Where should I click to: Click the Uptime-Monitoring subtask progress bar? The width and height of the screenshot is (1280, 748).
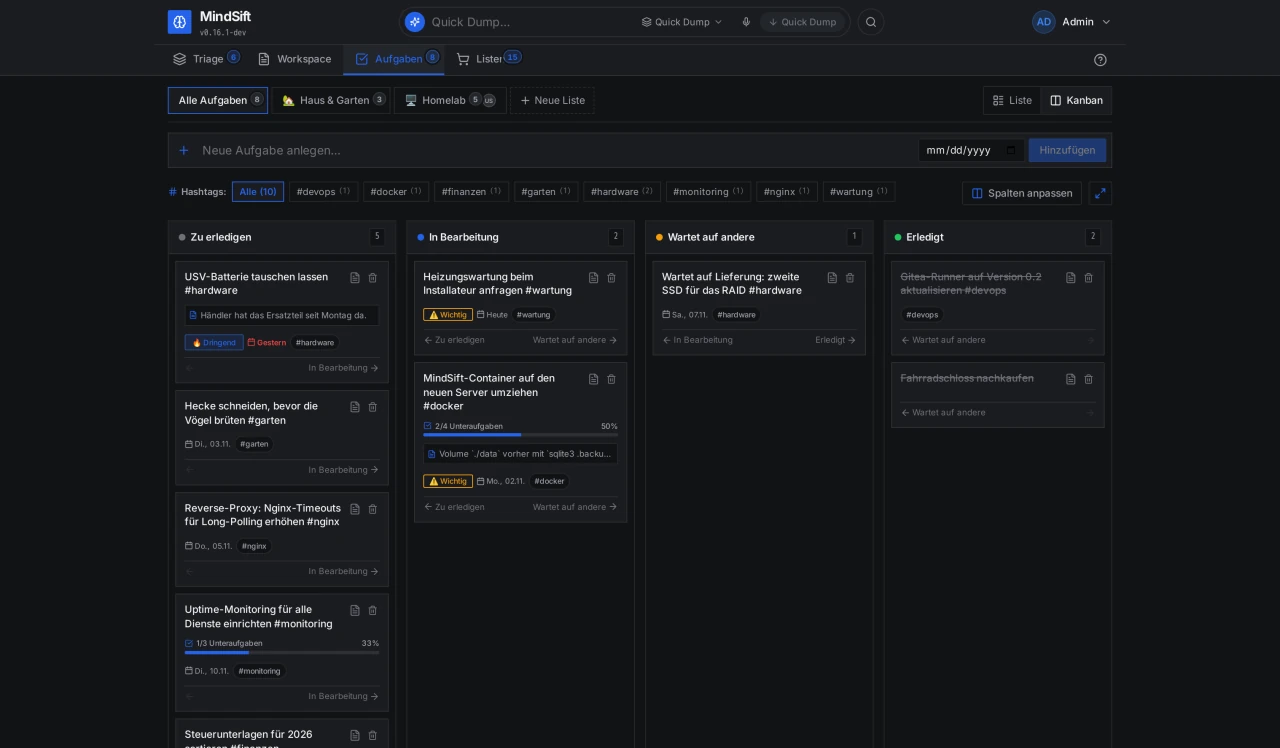coord(282,653)
